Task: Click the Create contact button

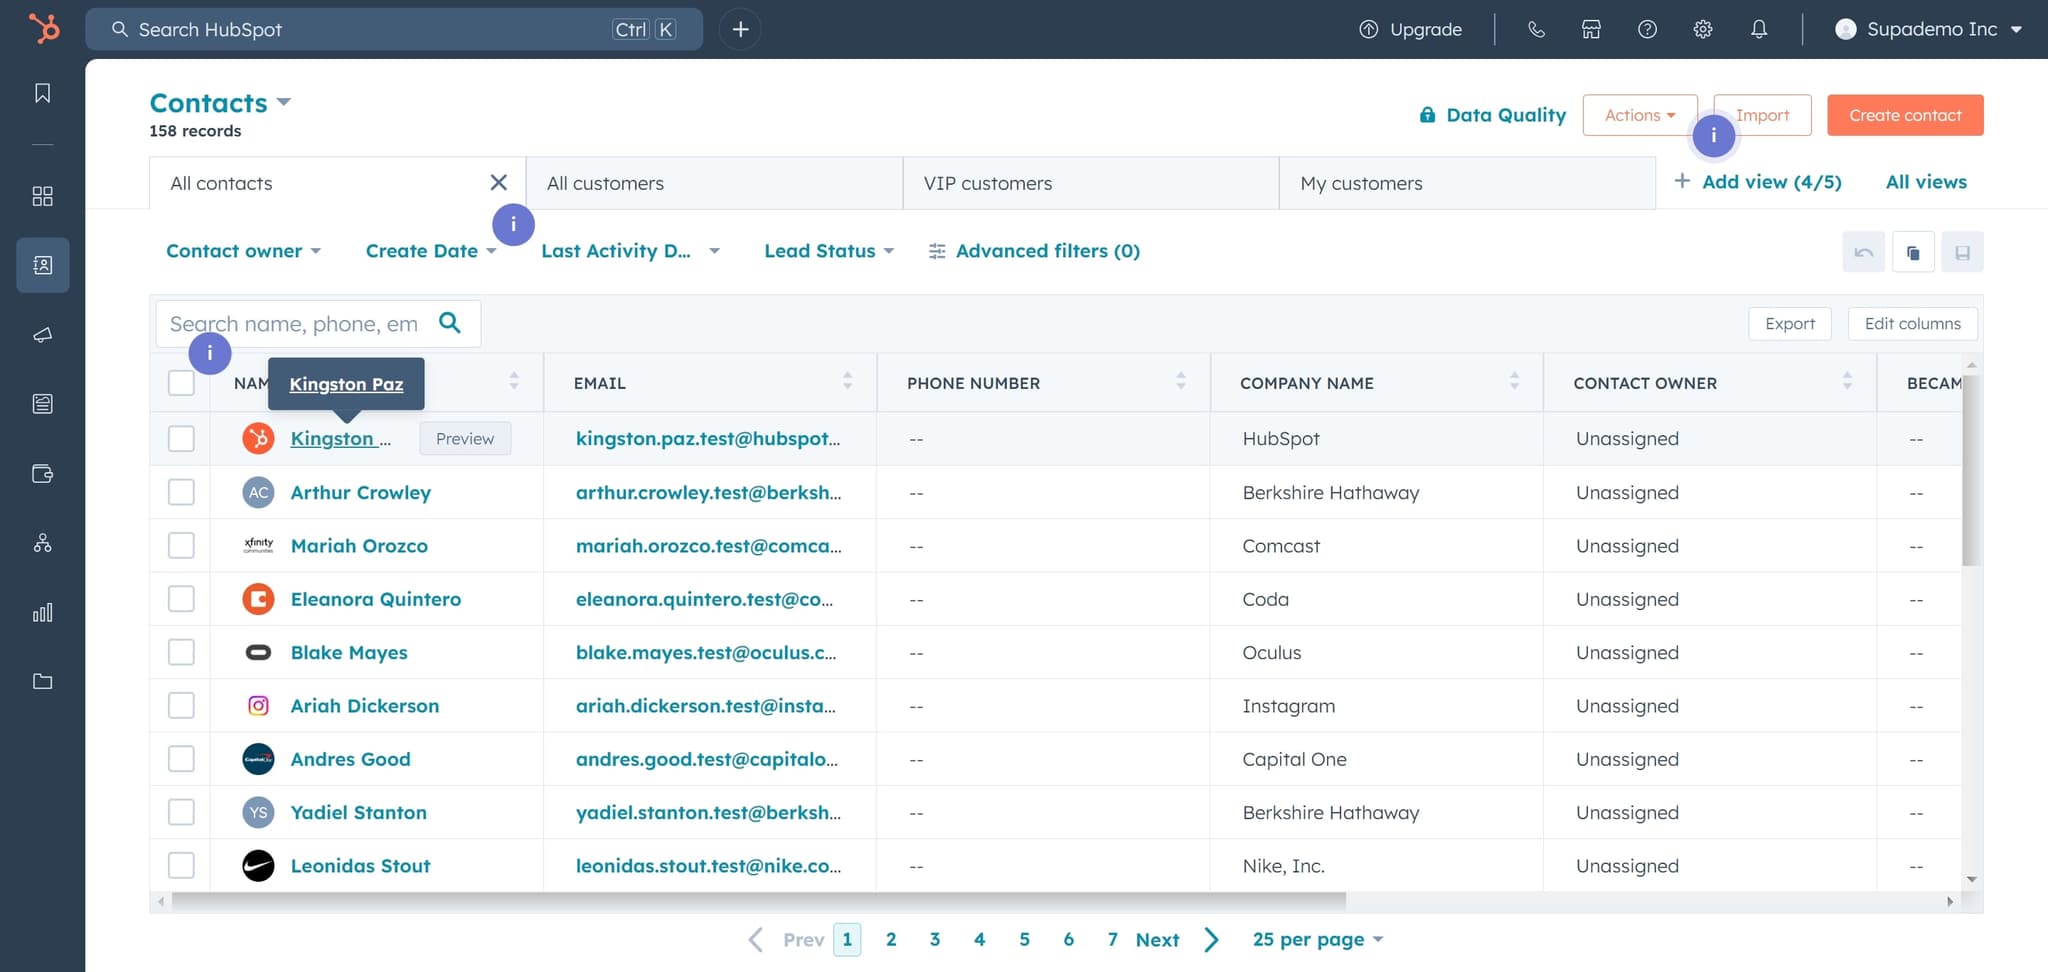Action: coord(1904,115)
